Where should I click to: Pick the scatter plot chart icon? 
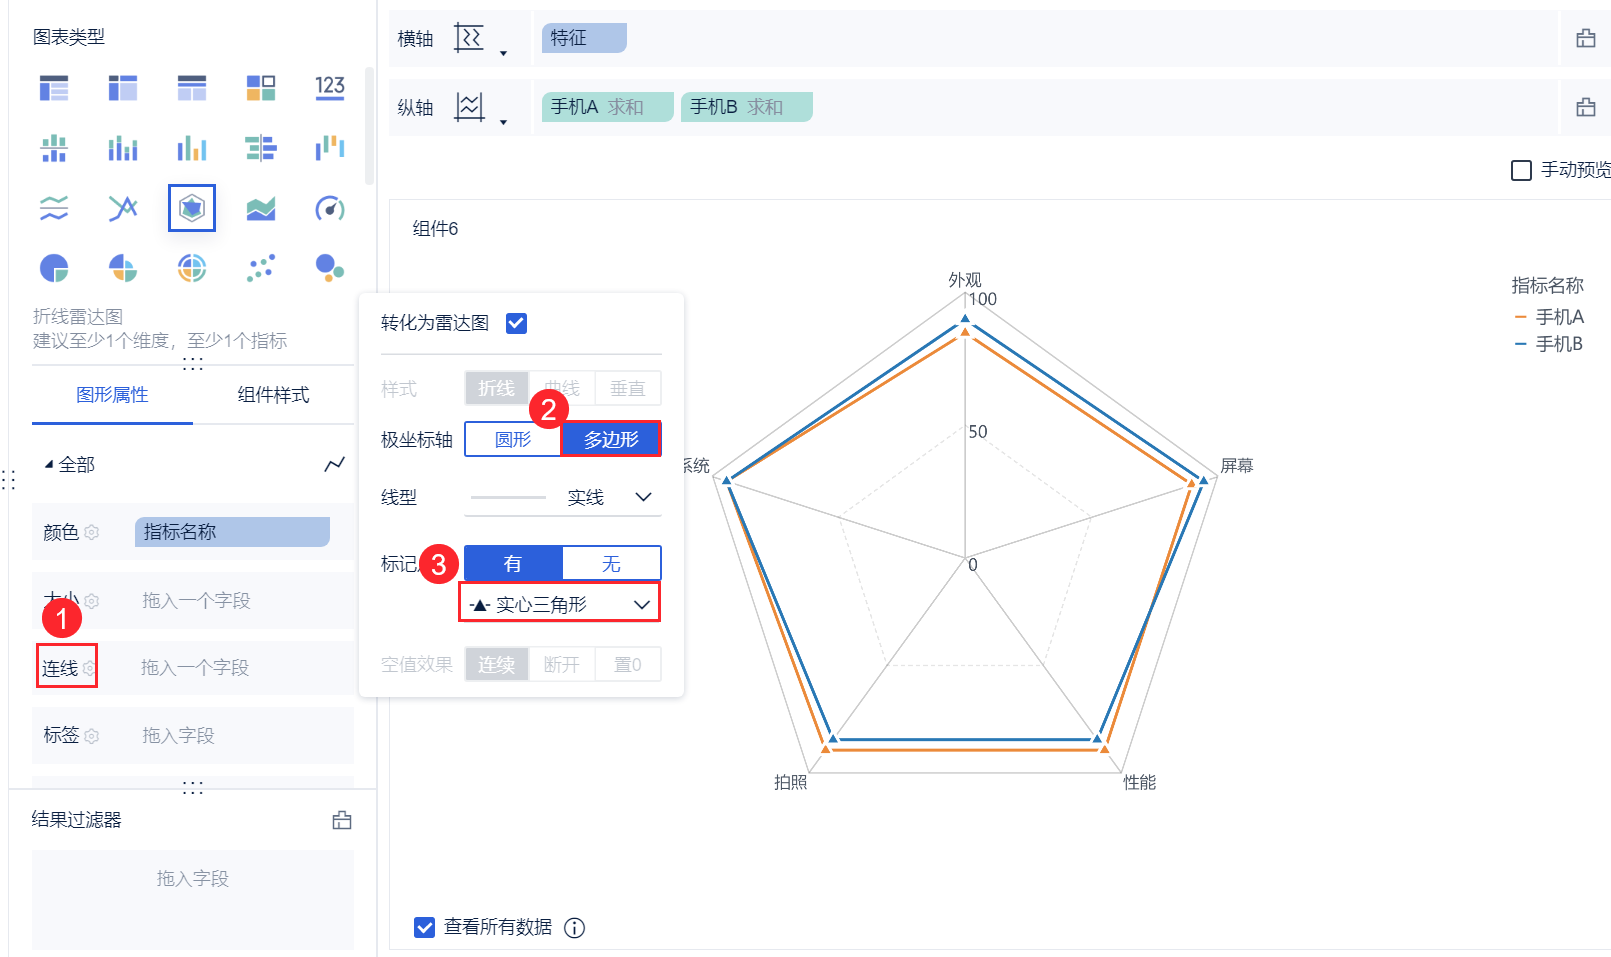point(261,268)
